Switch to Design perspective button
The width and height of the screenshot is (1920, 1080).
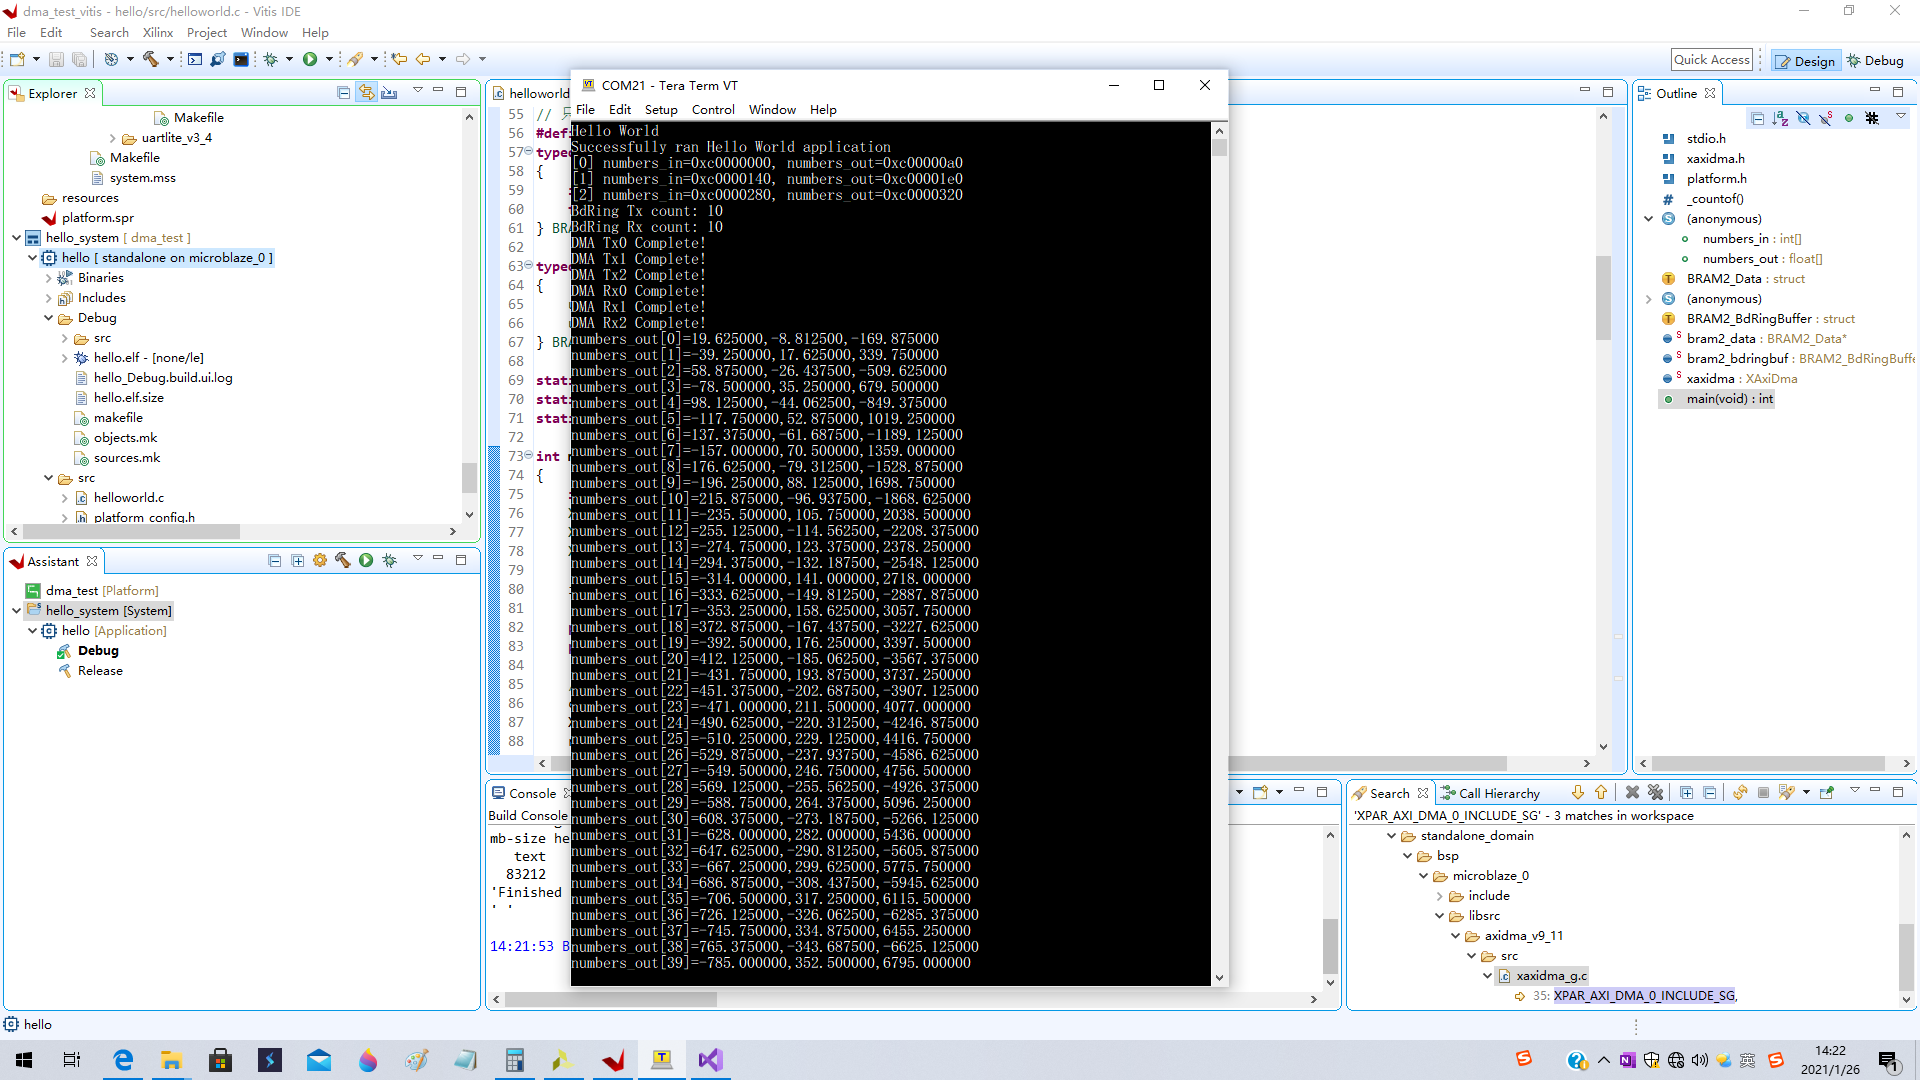[1805, 60]
